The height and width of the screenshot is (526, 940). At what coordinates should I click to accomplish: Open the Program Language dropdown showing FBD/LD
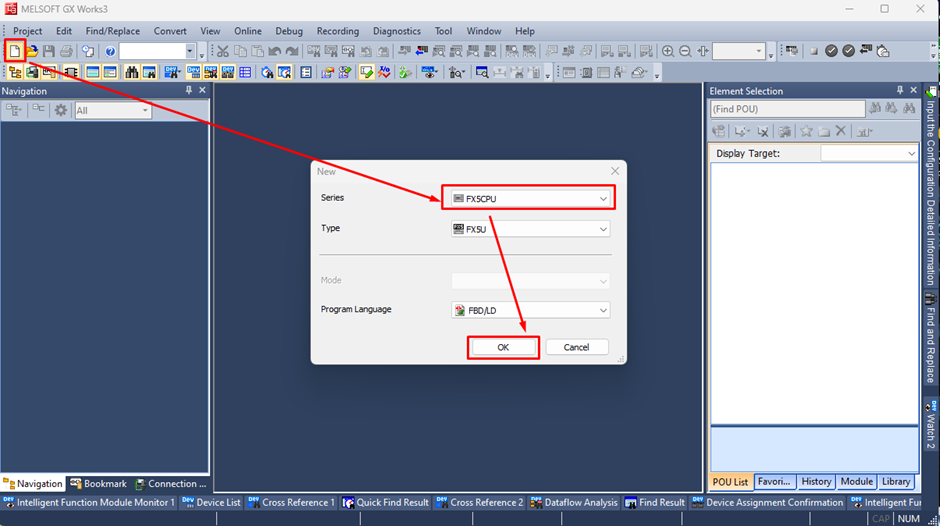[530, 310]
